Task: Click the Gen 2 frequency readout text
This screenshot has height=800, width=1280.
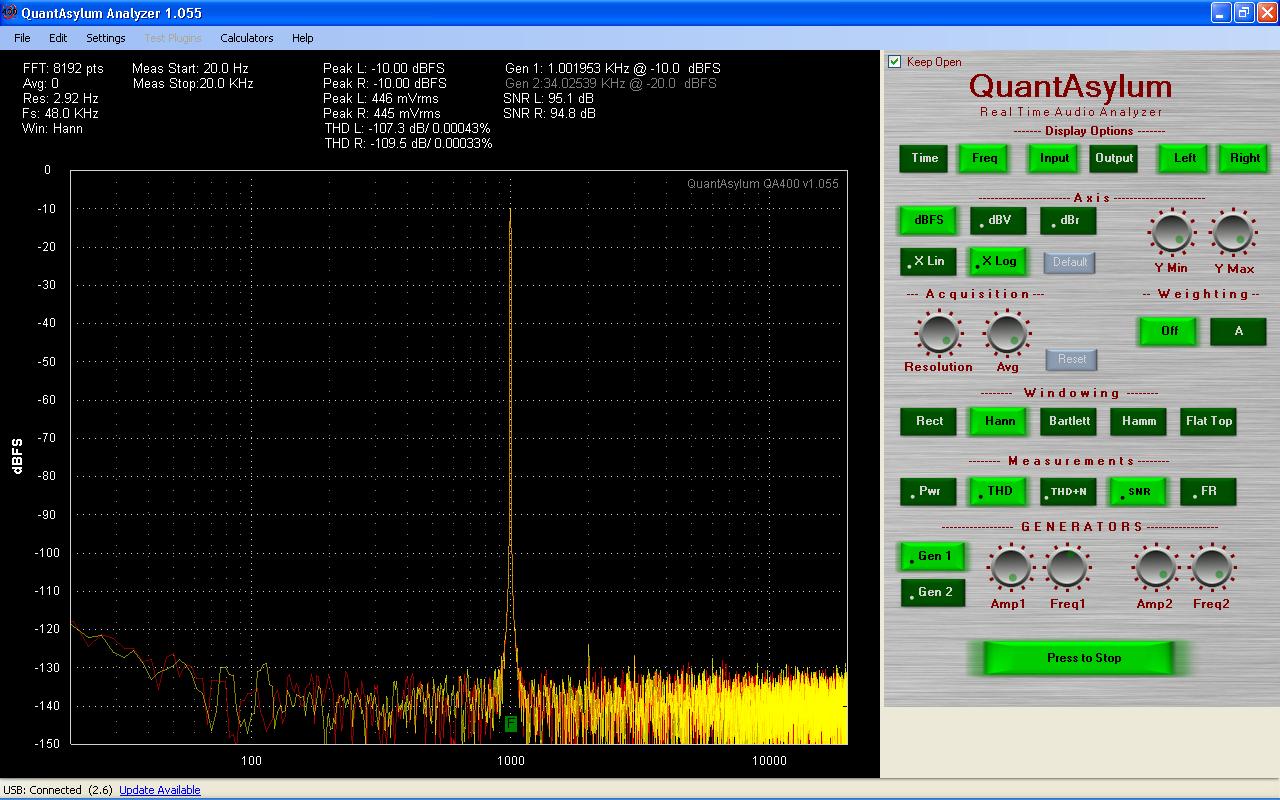Action: [x=611, y=83]
